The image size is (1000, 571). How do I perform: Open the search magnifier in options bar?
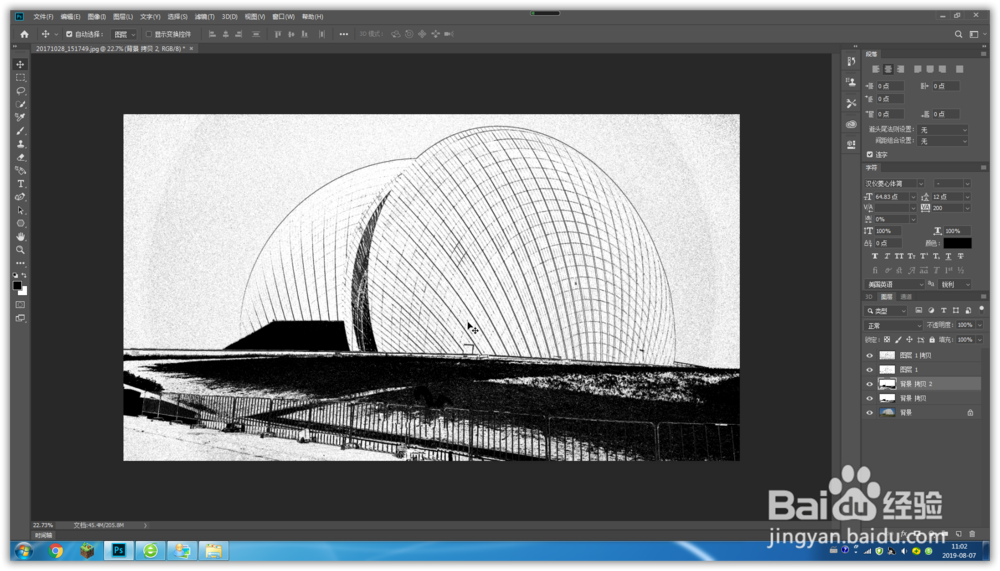click(958, 34)
